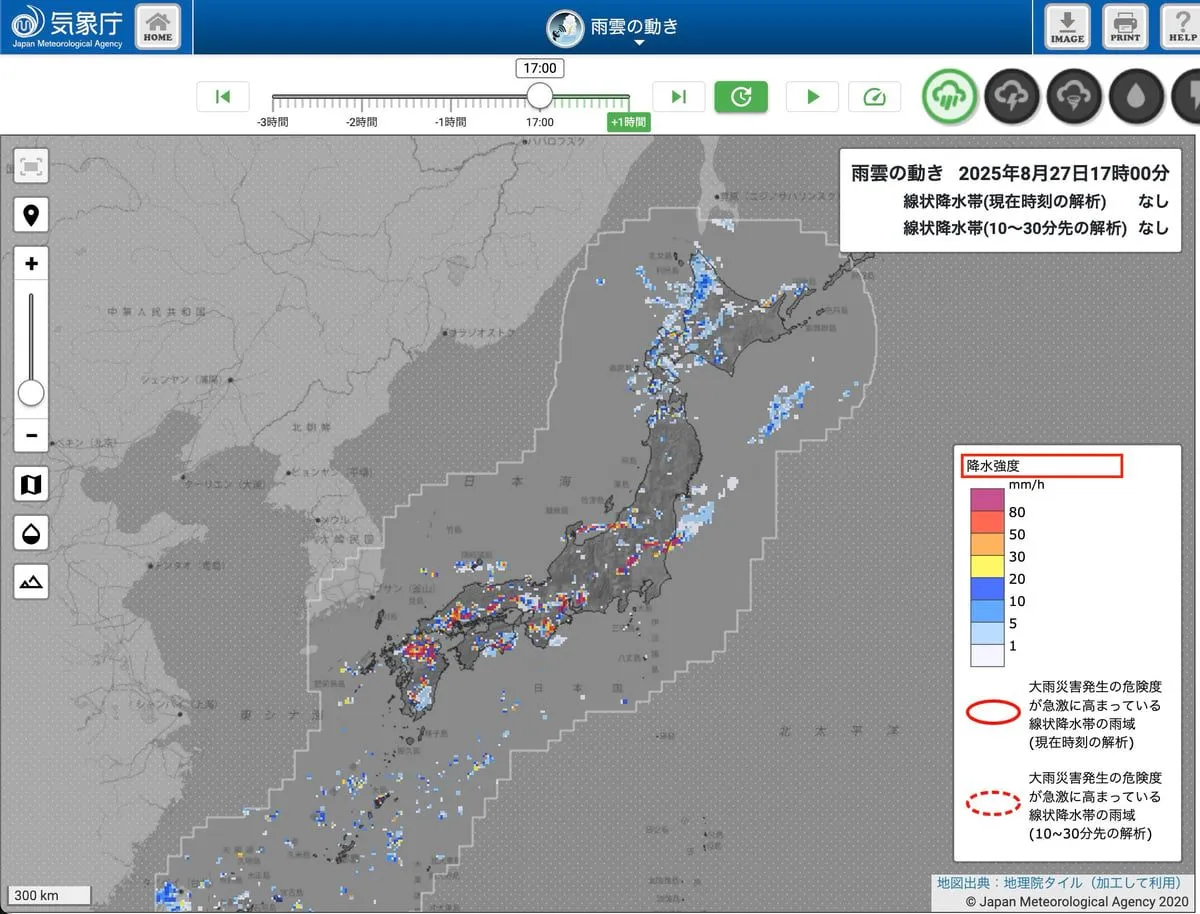This screenshot has height=914, width=1200.
Task: Print the map using PRINT button
Action: (1125, 27)
